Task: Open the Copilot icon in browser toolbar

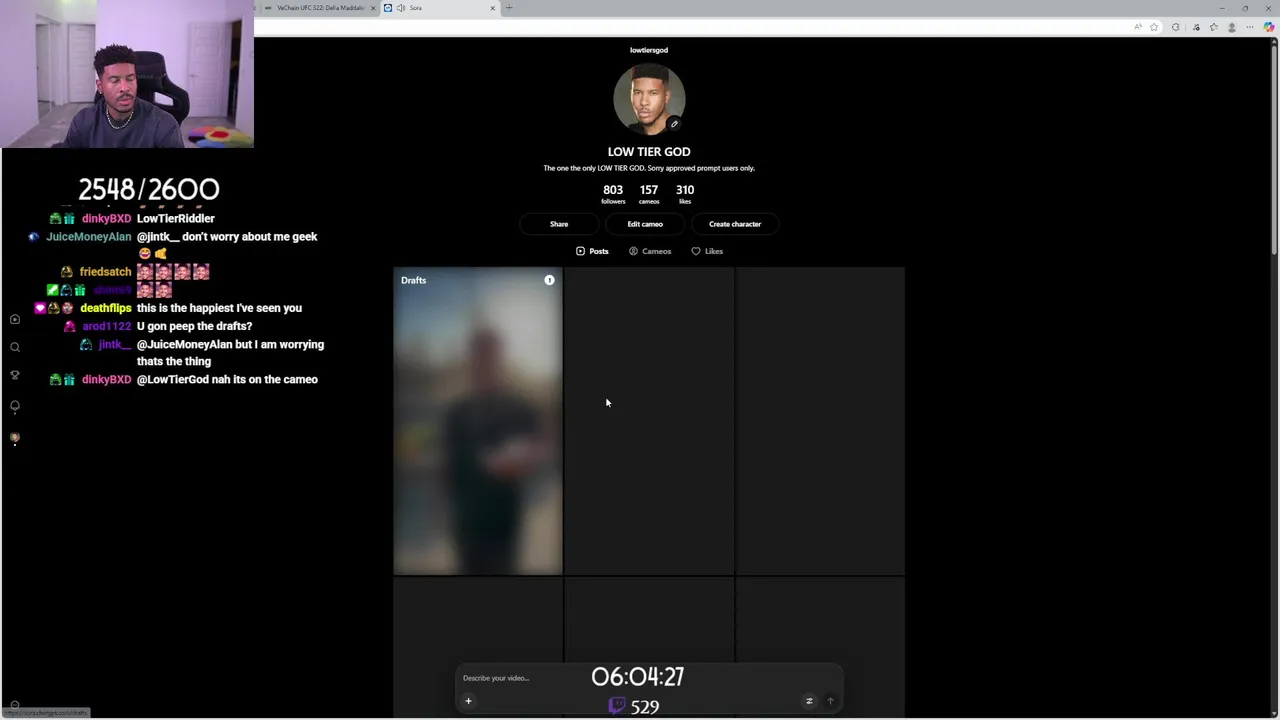Action: point(1269,27)
